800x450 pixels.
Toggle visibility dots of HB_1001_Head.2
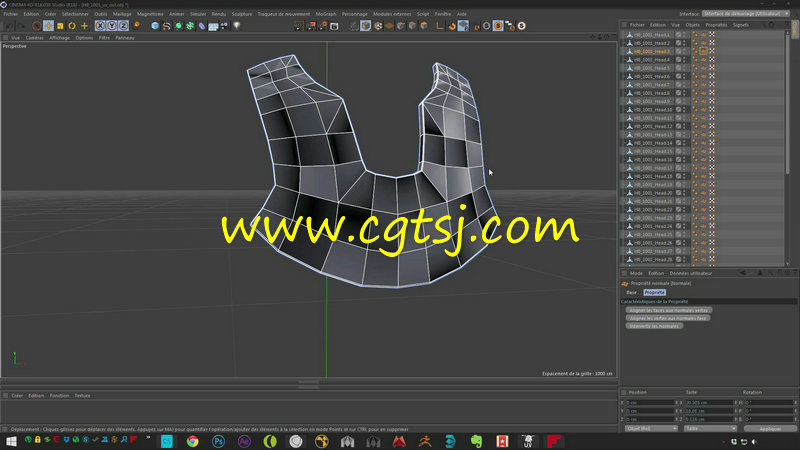pos(685,43)
